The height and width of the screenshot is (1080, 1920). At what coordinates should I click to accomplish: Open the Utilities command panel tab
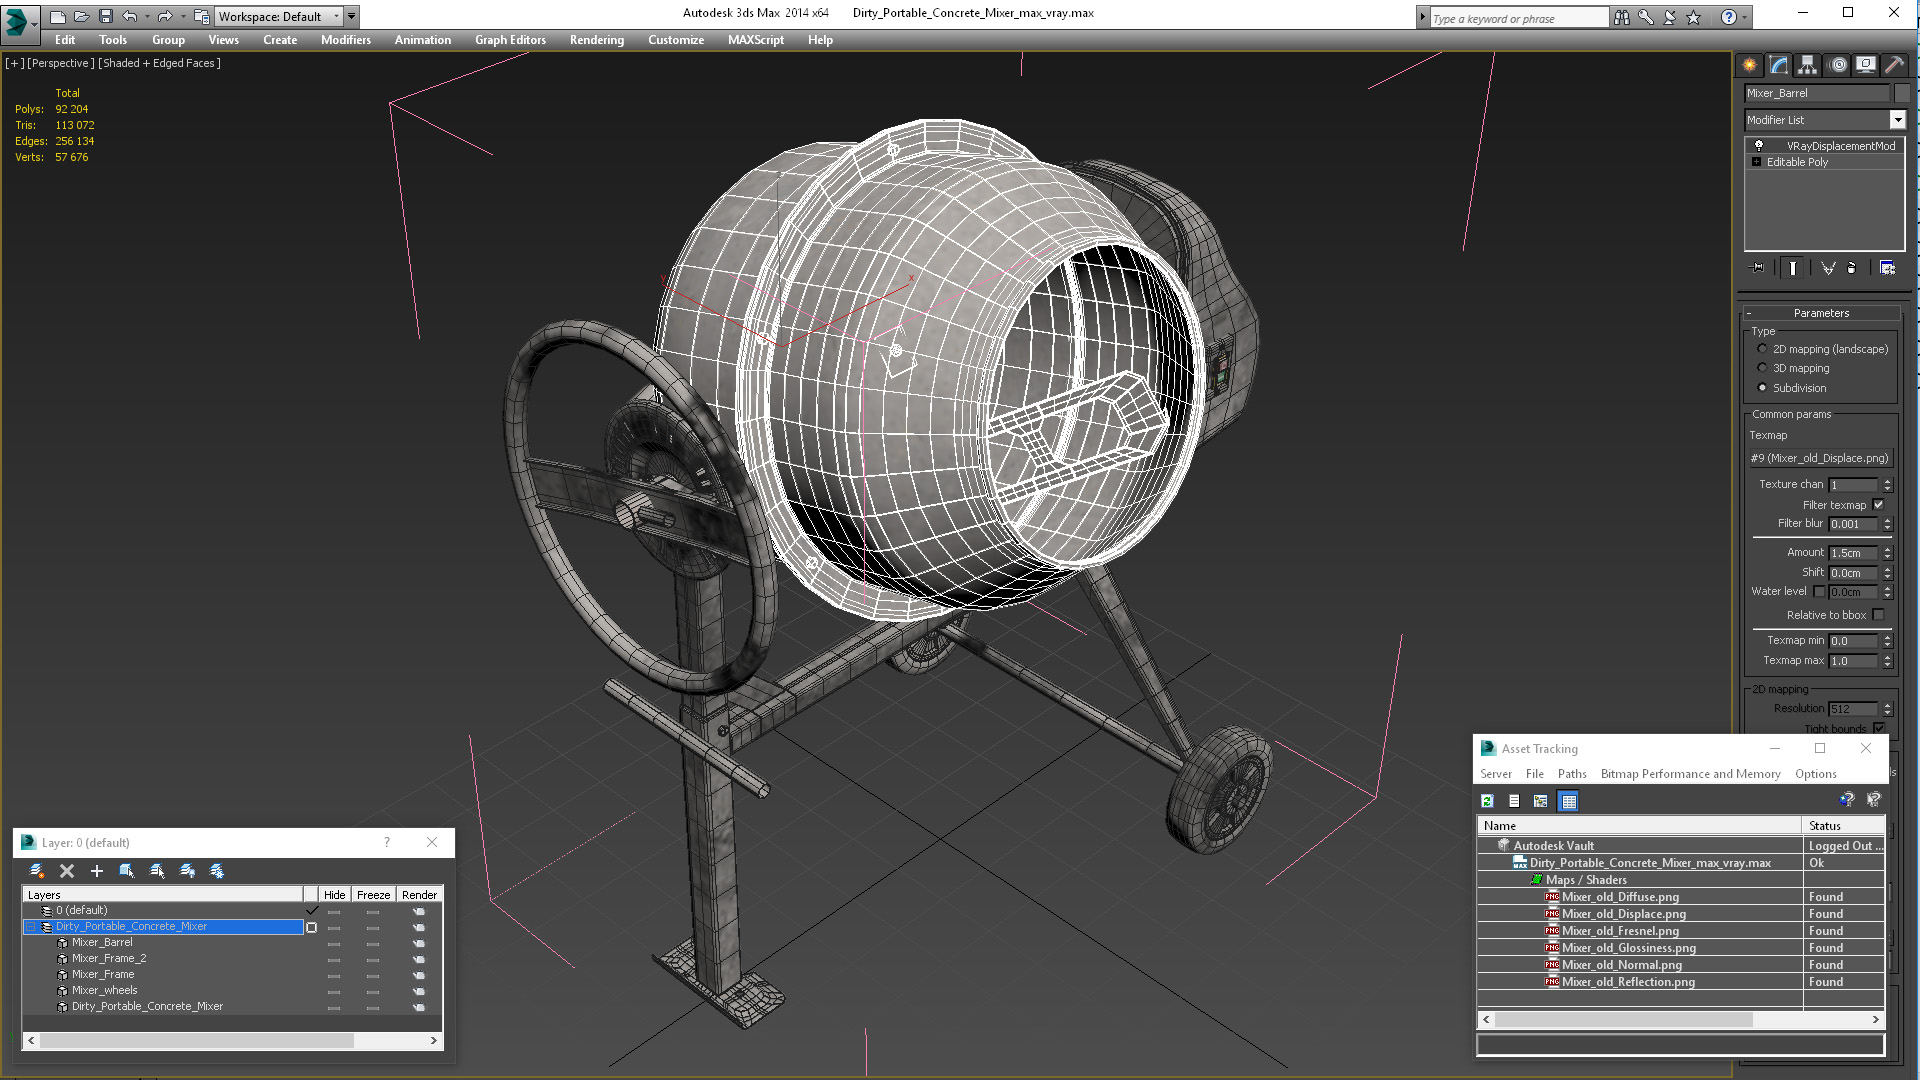(1894, 65)
